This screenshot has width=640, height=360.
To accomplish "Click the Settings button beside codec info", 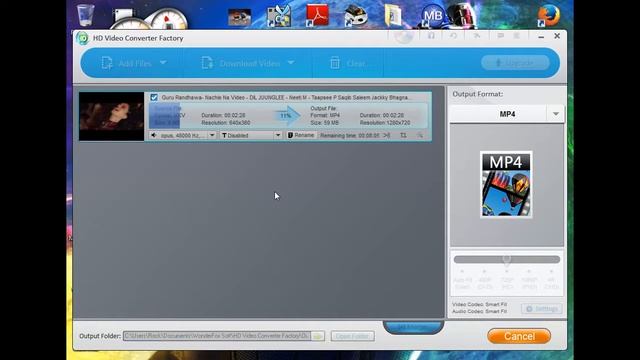I will pyautogui.click(x=542, y=309).
